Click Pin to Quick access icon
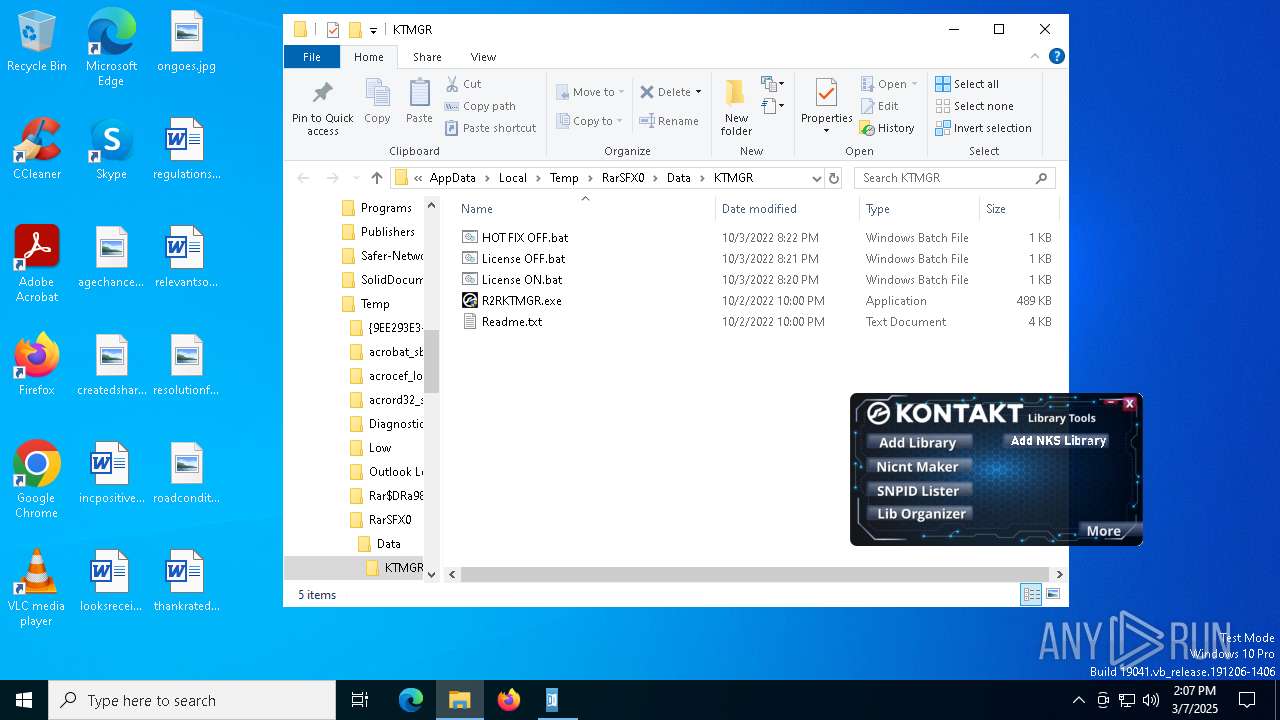Image resolution: width=1280 pixels, height=720 pixels. 322,108
